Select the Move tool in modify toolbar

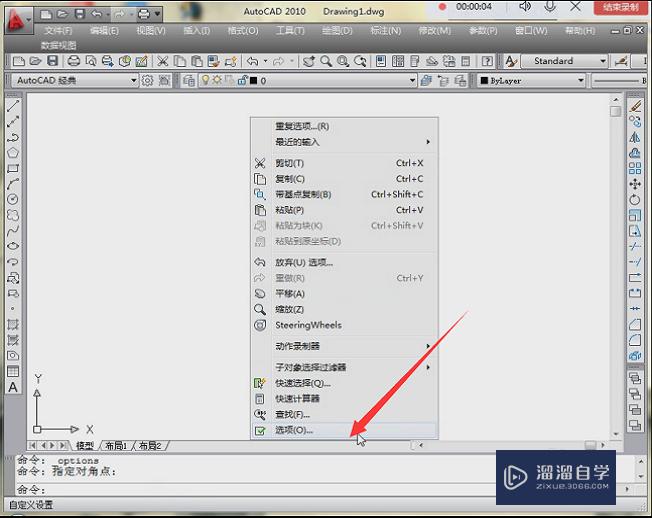635,184
